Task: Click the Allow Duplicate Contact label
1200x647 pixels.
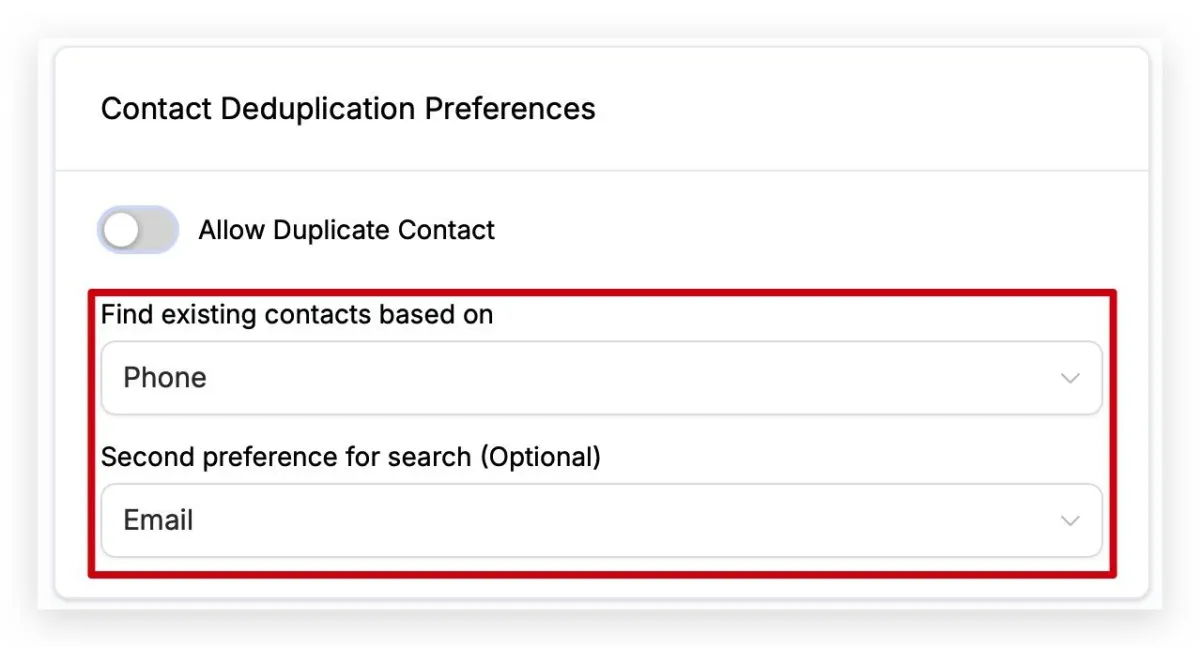Action: pos(346,230)
